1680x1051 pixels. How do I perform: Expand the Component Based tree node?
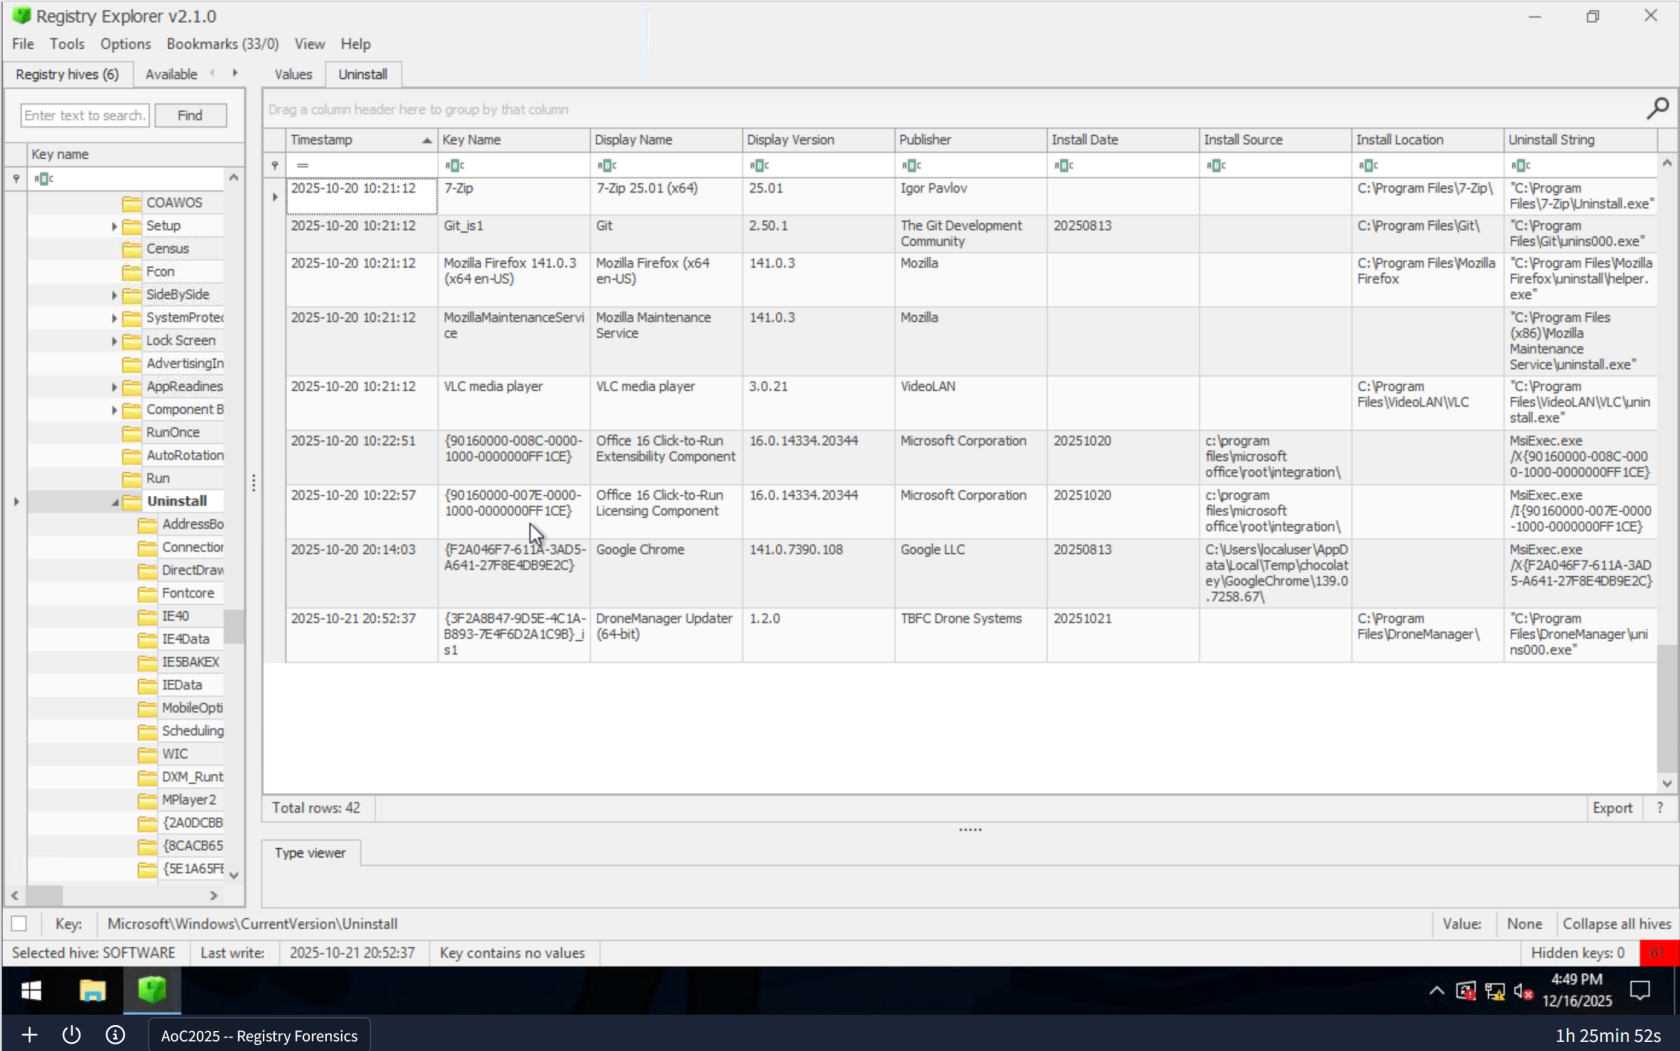tap(114, 411)
